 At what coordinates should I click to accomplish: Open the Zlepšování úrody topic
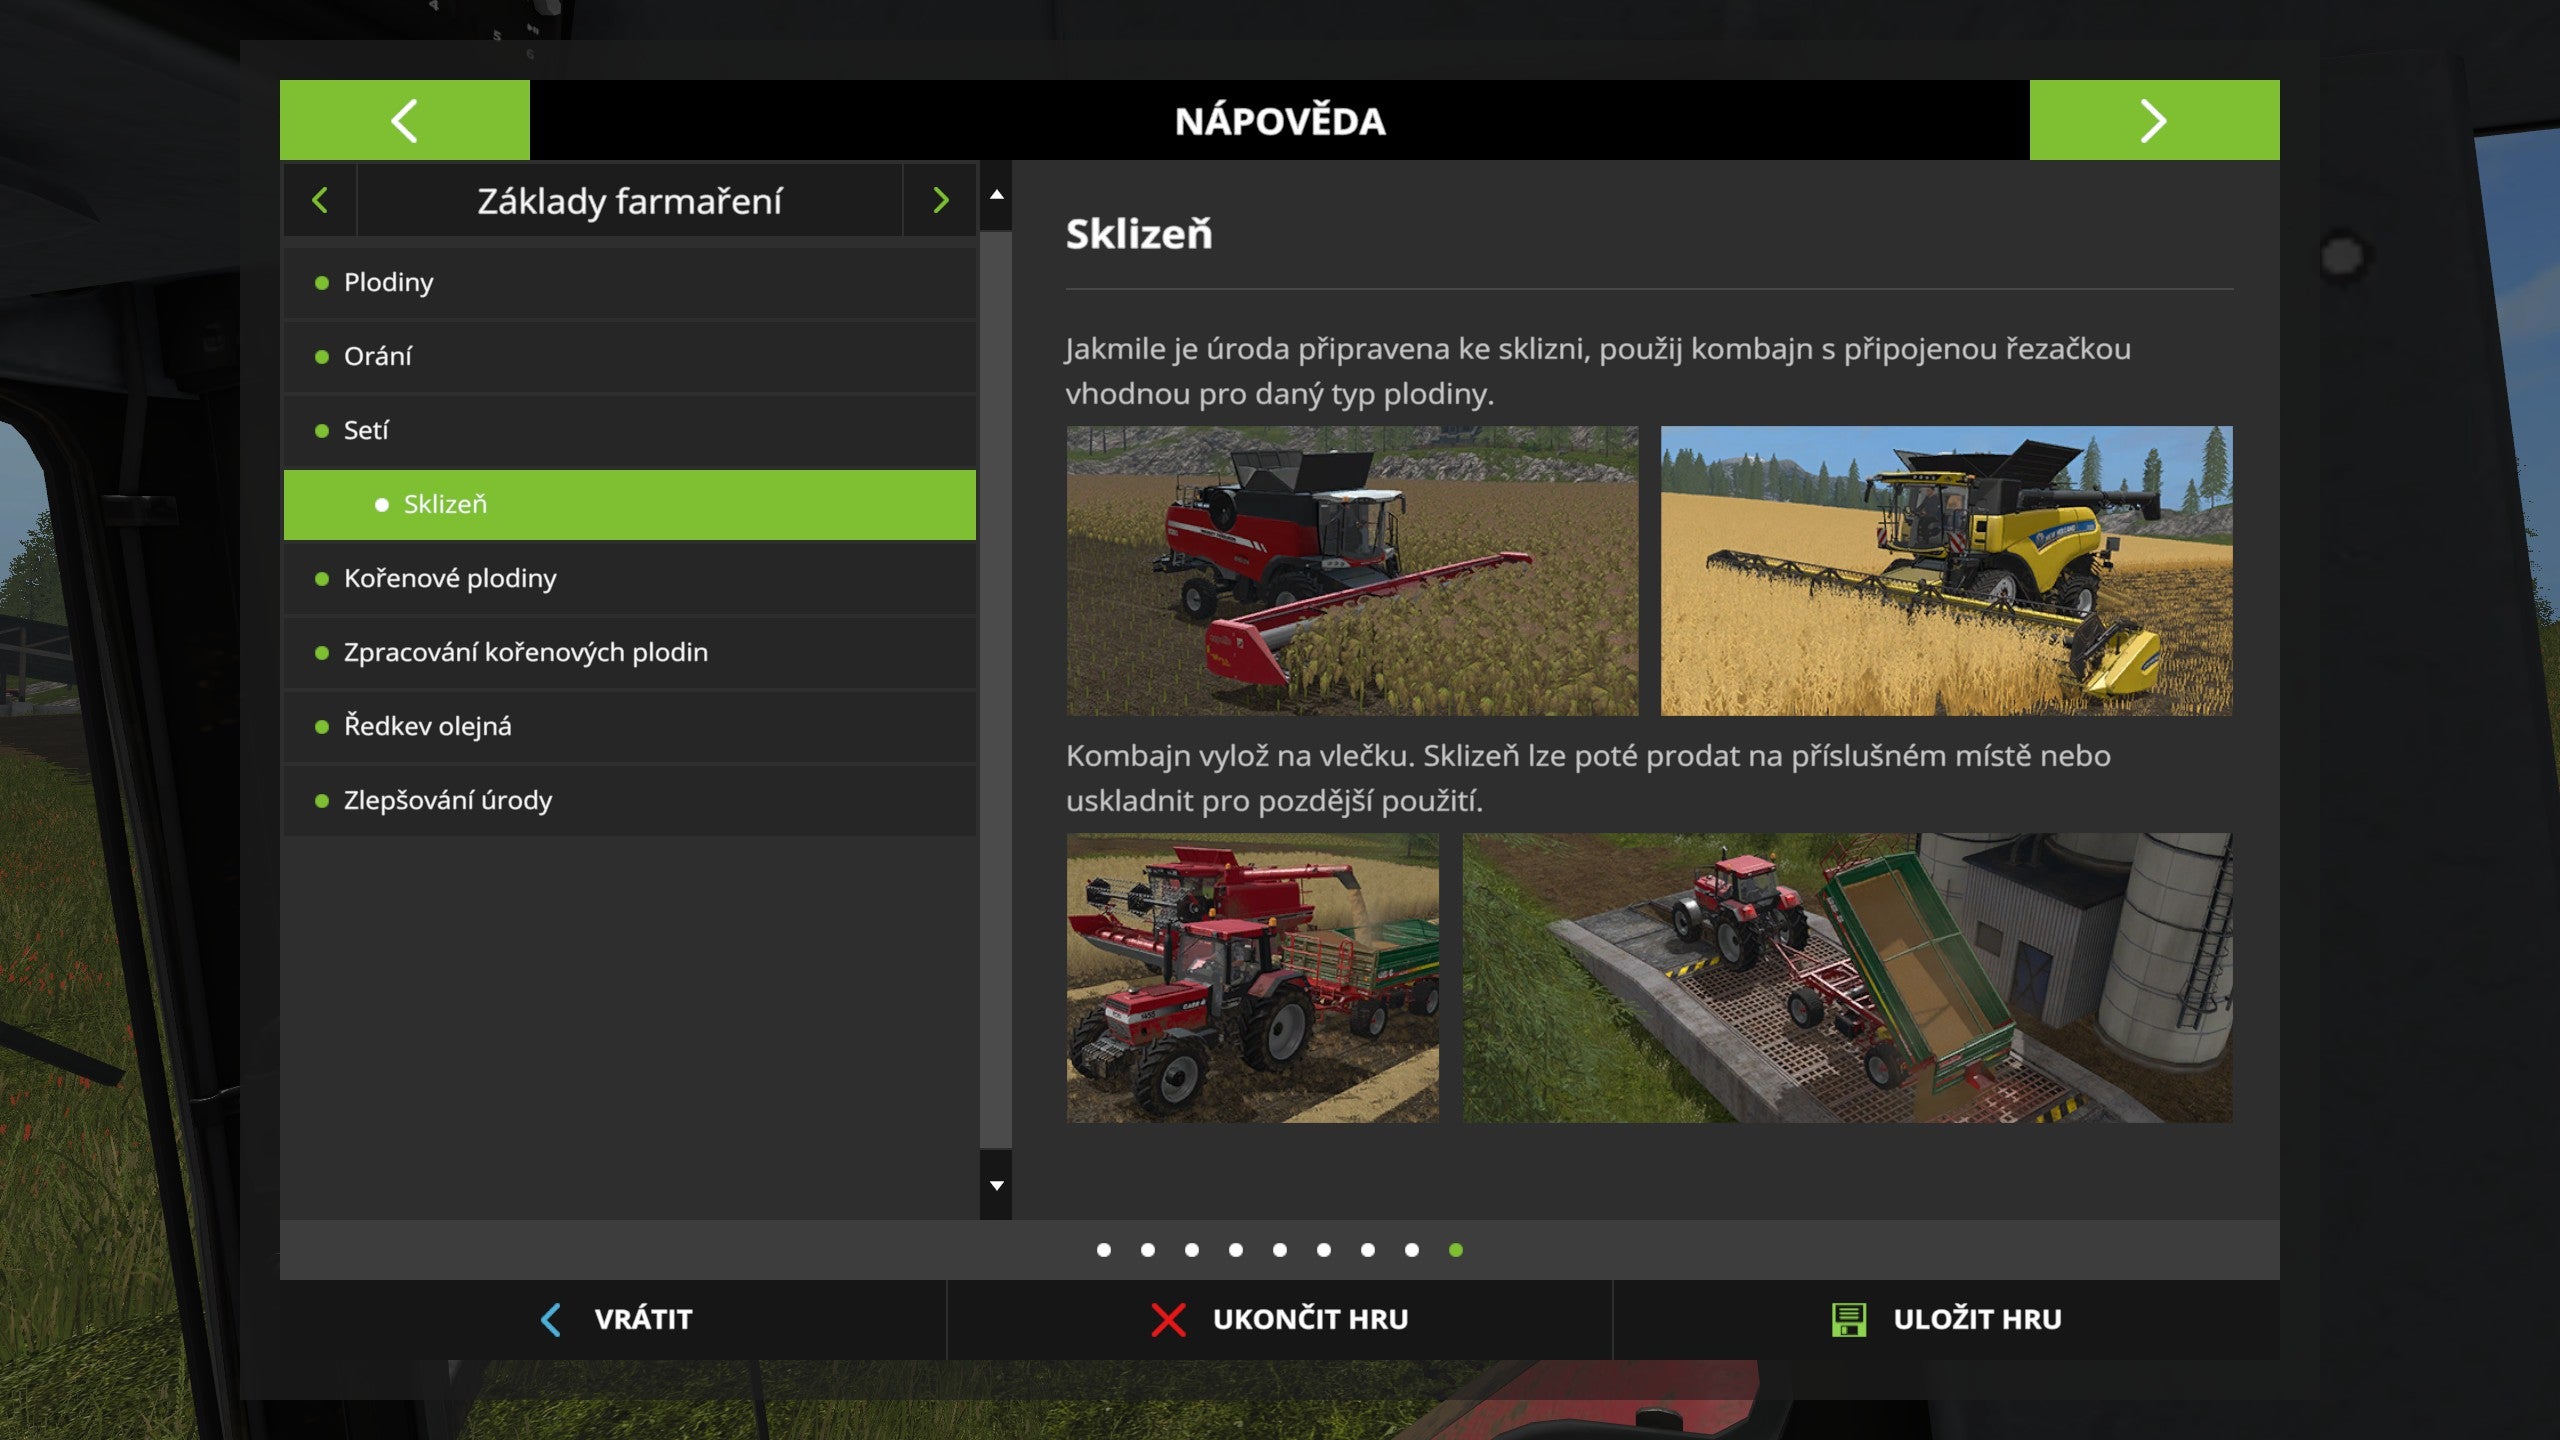pyautogui.click(x=630, y=800)
